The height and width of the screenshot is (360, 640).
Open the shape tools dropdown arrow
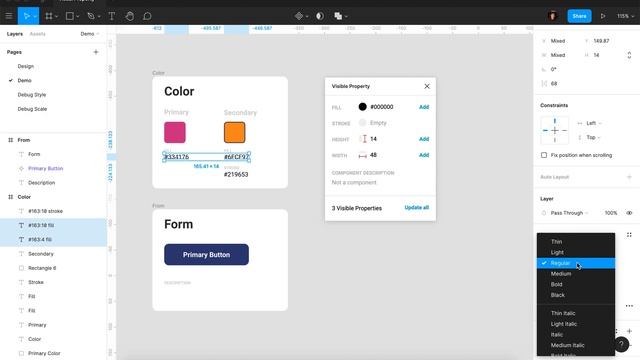click(78, 17)
